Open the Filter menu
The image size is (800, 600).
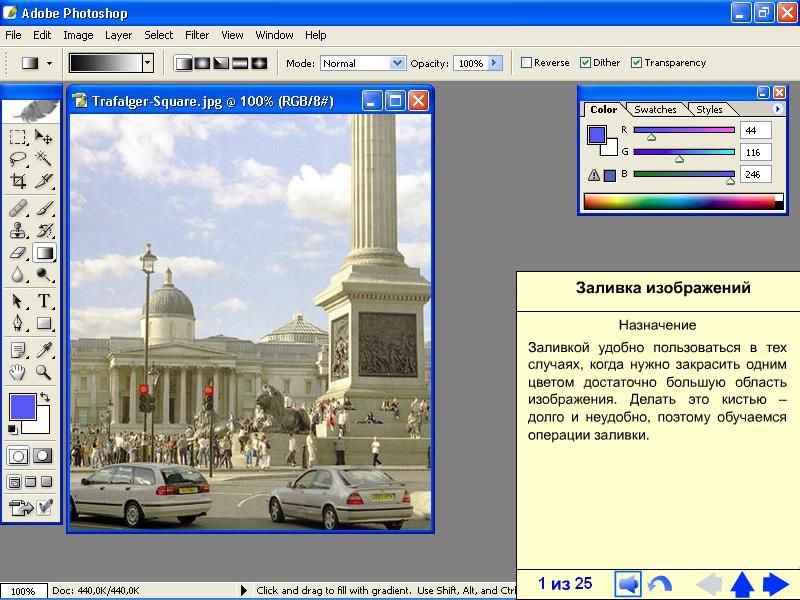(x=197, y=35)
